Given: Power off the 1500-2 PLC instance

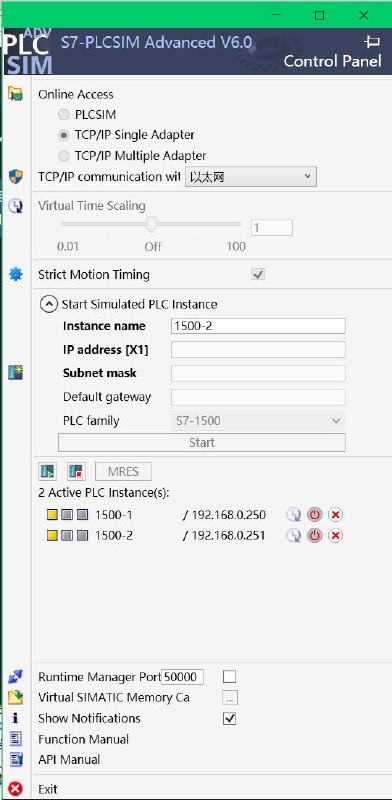Looking at the screenshot, I should (315, 535).
